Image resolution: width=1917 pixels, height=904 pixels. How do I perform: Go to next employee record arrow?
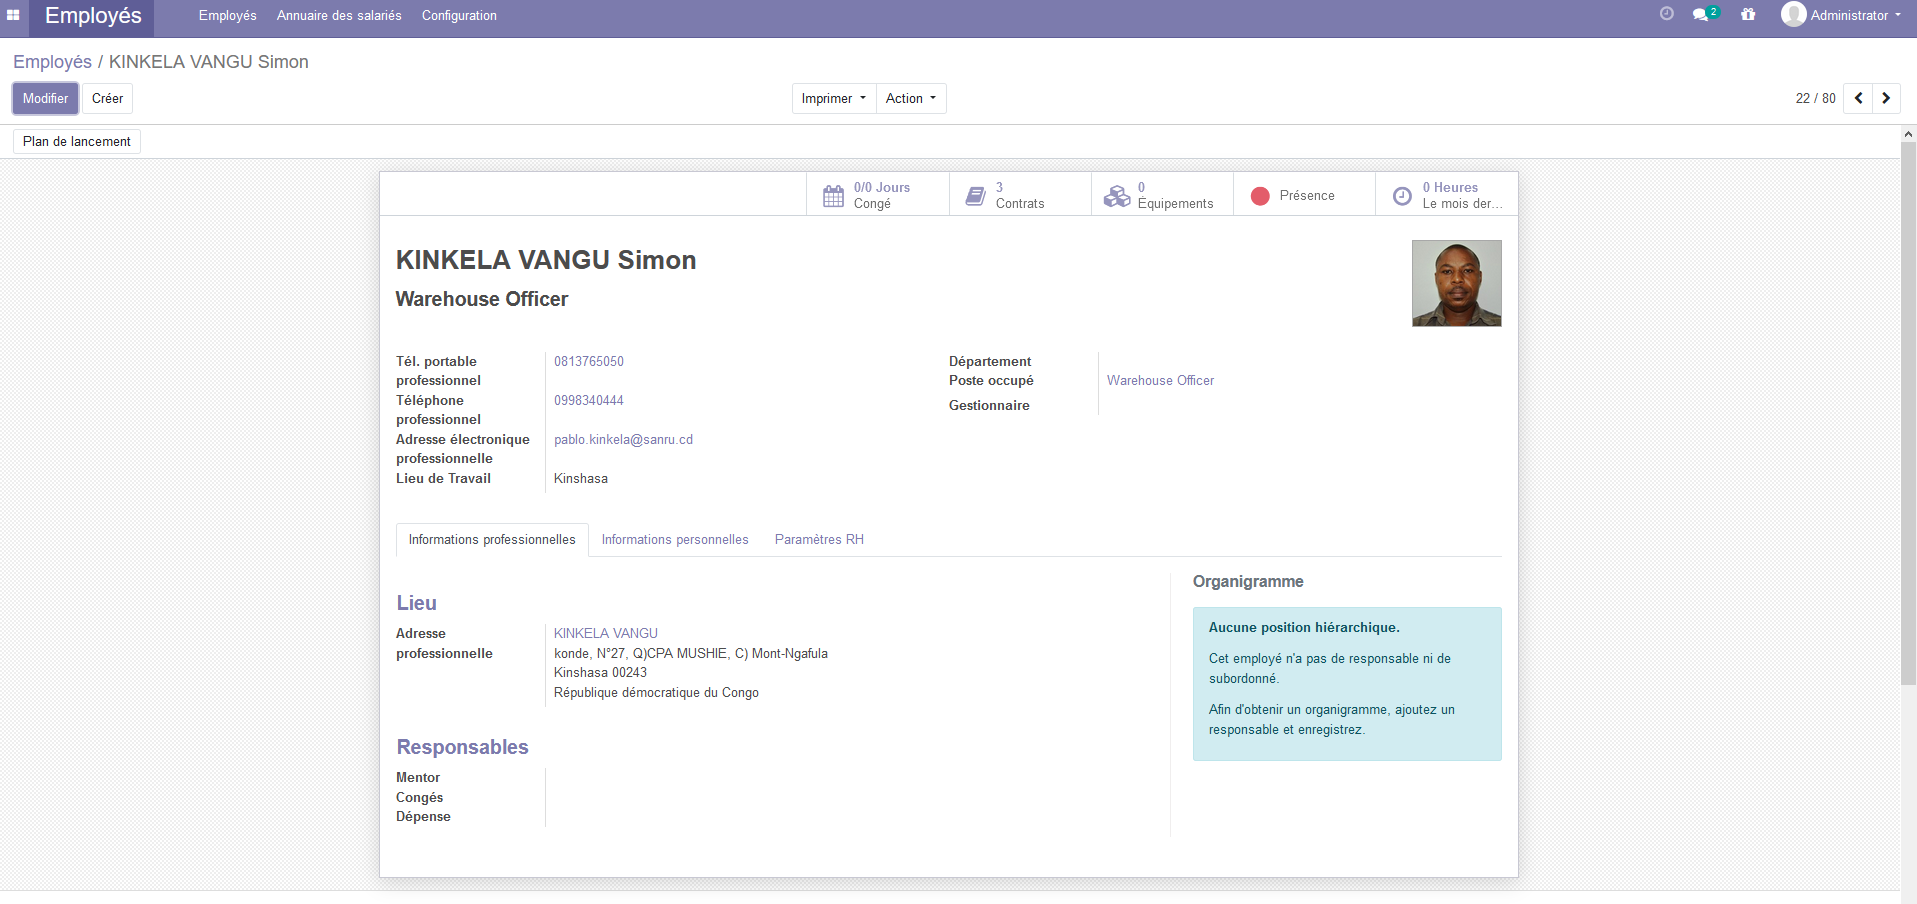point(1886,98)
